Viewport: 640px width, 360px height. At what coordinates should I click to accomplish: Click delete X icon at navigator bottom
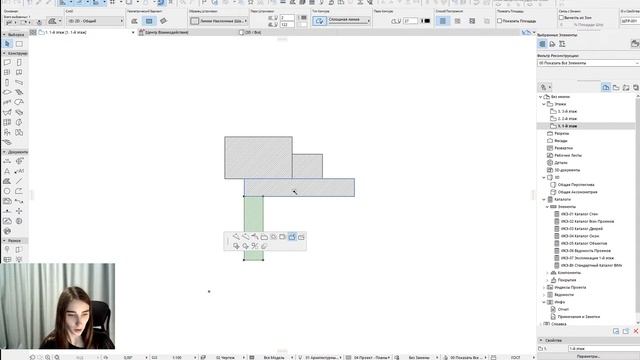(636, 331)
